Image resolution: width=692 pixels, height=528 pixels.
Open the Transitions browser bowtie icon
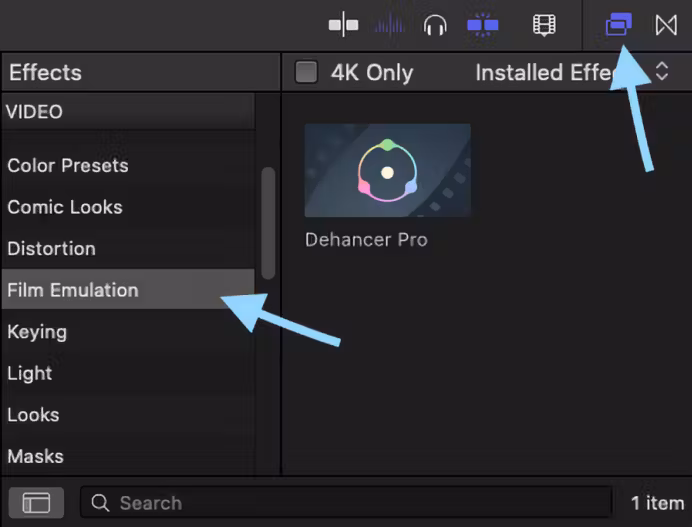(666, 25)
